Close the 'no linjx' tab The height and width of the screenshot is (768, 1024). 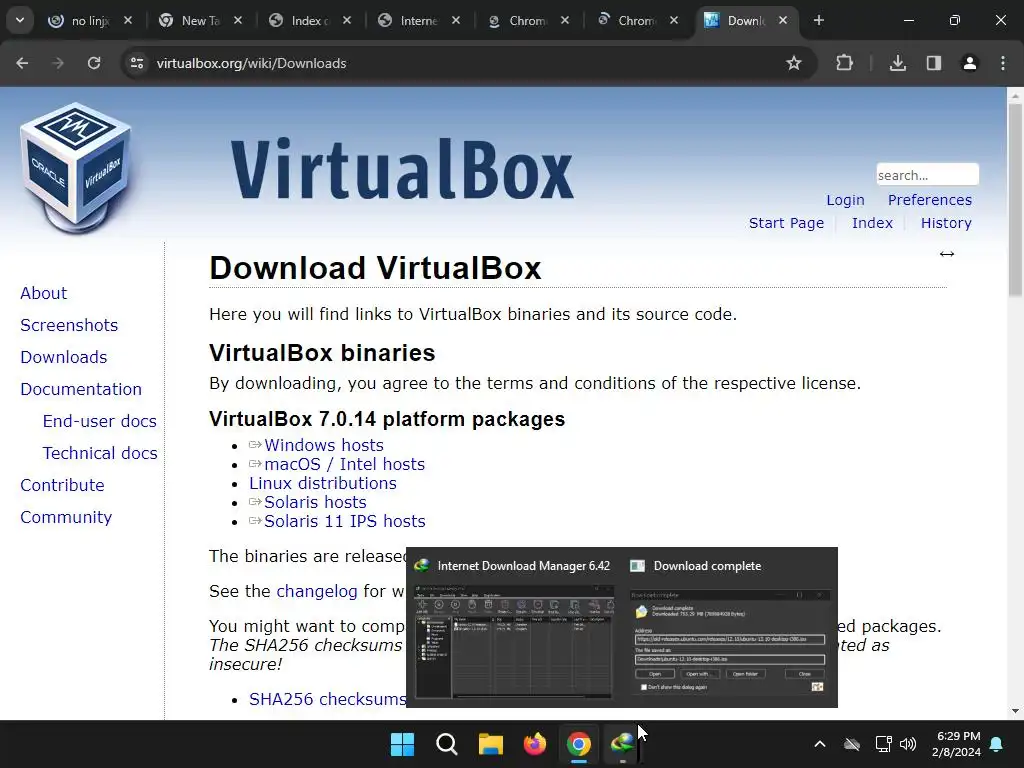128,20
